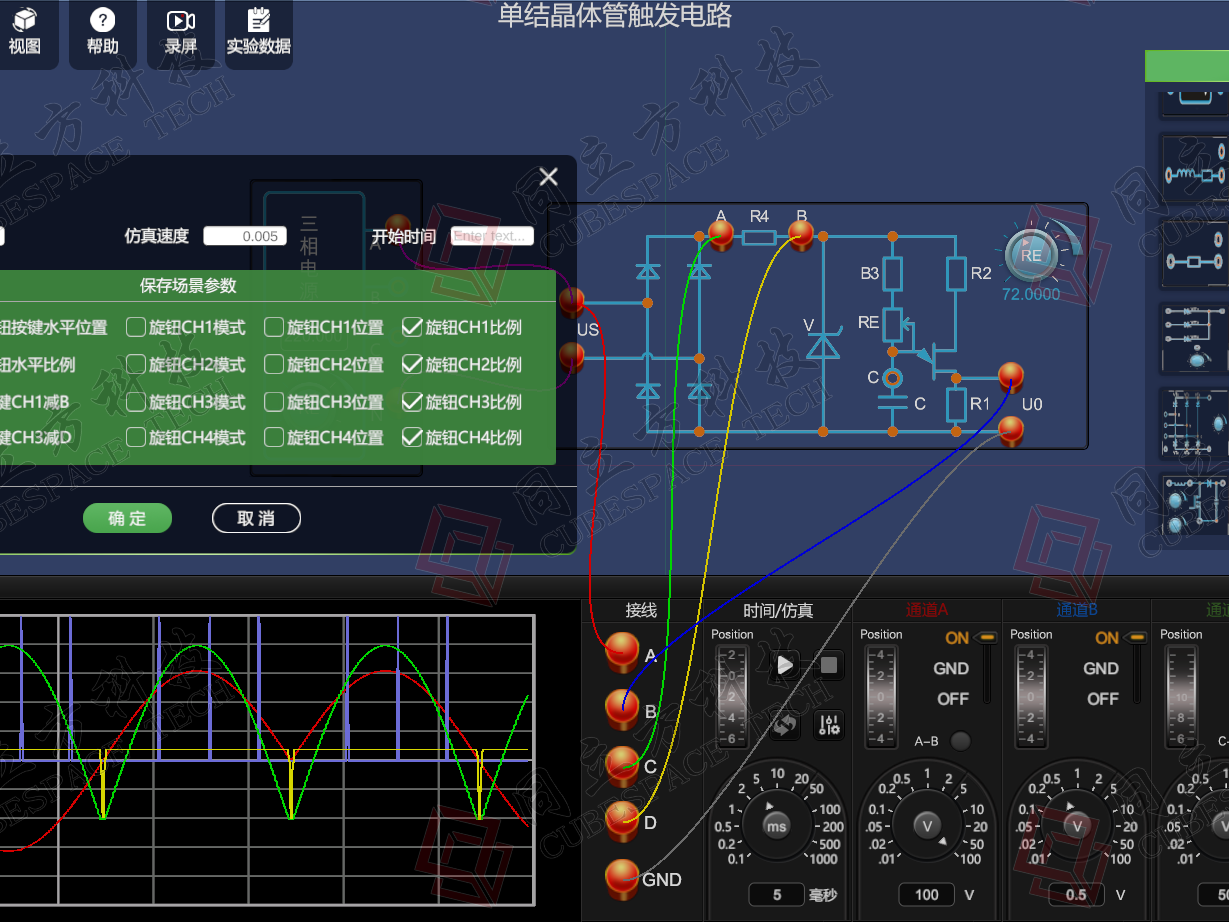The image size is (1229, 922).
Task: Uncheck the 旋钮CH2比例 checkbox
Action: click(412, 365)
